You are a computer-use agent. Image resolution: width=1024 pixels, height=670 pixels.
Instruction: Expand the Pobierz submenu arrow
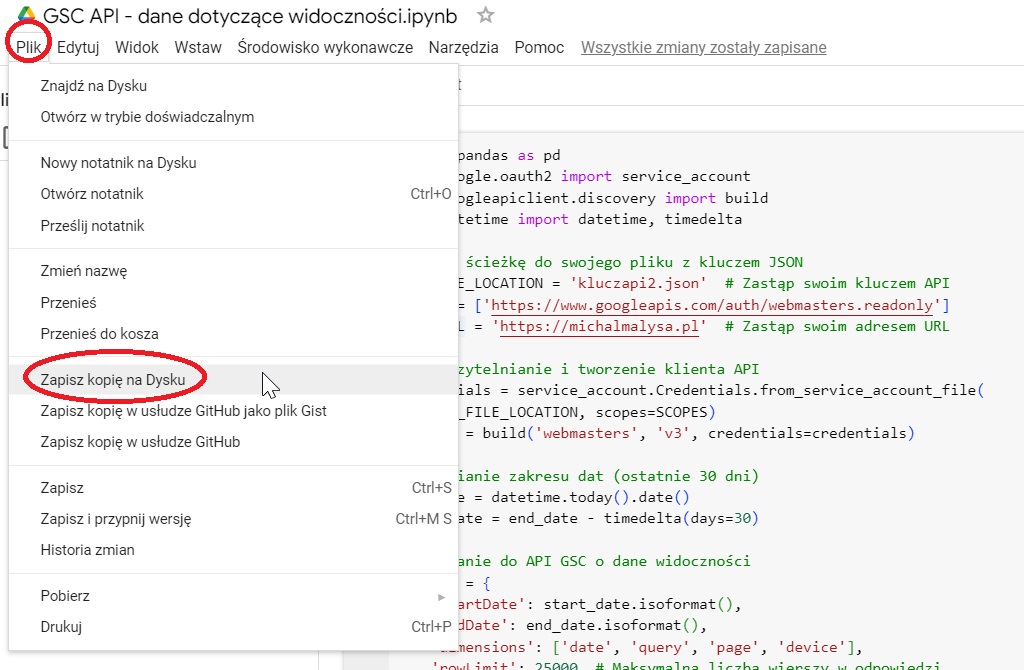[x=441, y=595]
